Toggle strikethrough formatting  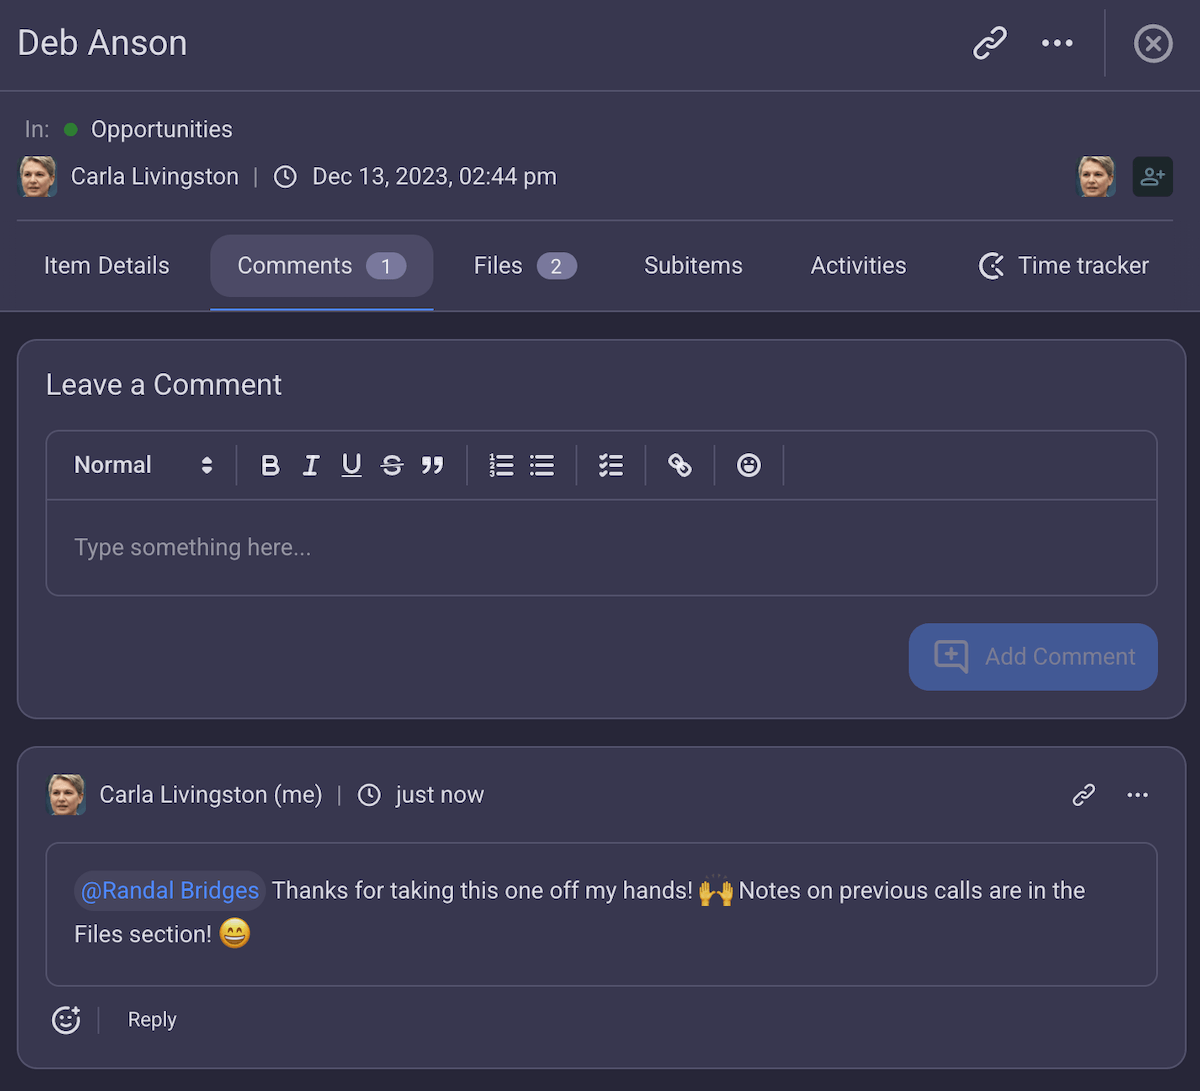pos(391,465)
